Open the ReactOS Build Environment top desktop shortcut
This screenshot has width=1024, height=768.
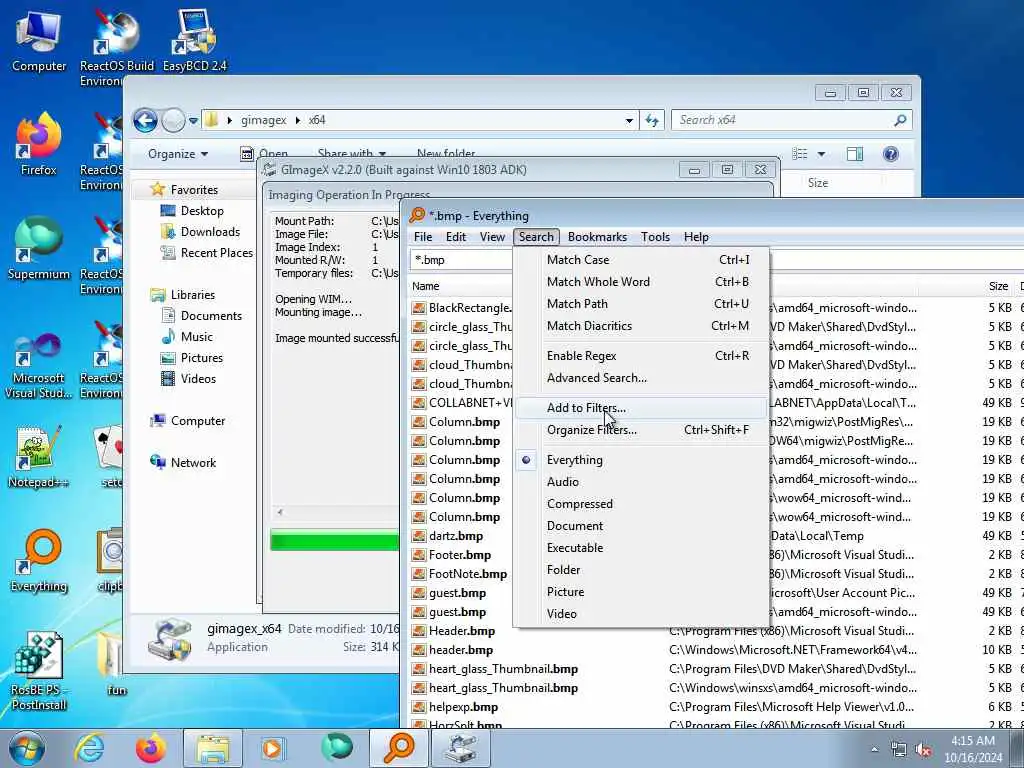116,47
